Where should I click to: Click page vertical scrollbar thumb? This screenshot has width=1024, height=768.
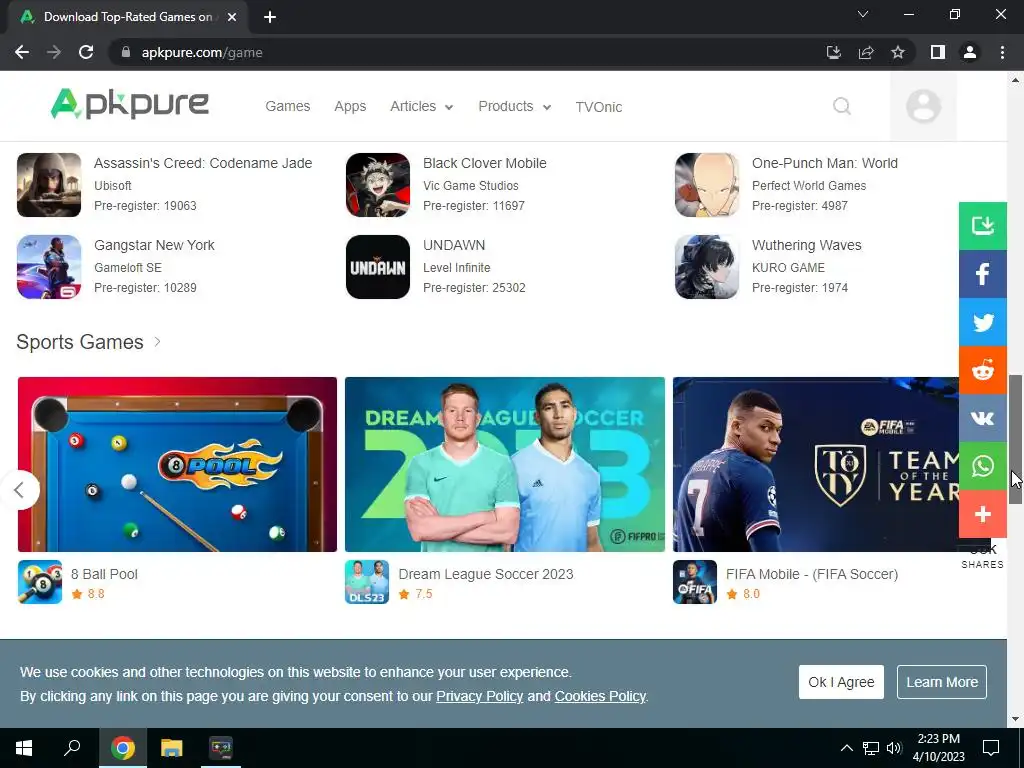point(1015,440)
